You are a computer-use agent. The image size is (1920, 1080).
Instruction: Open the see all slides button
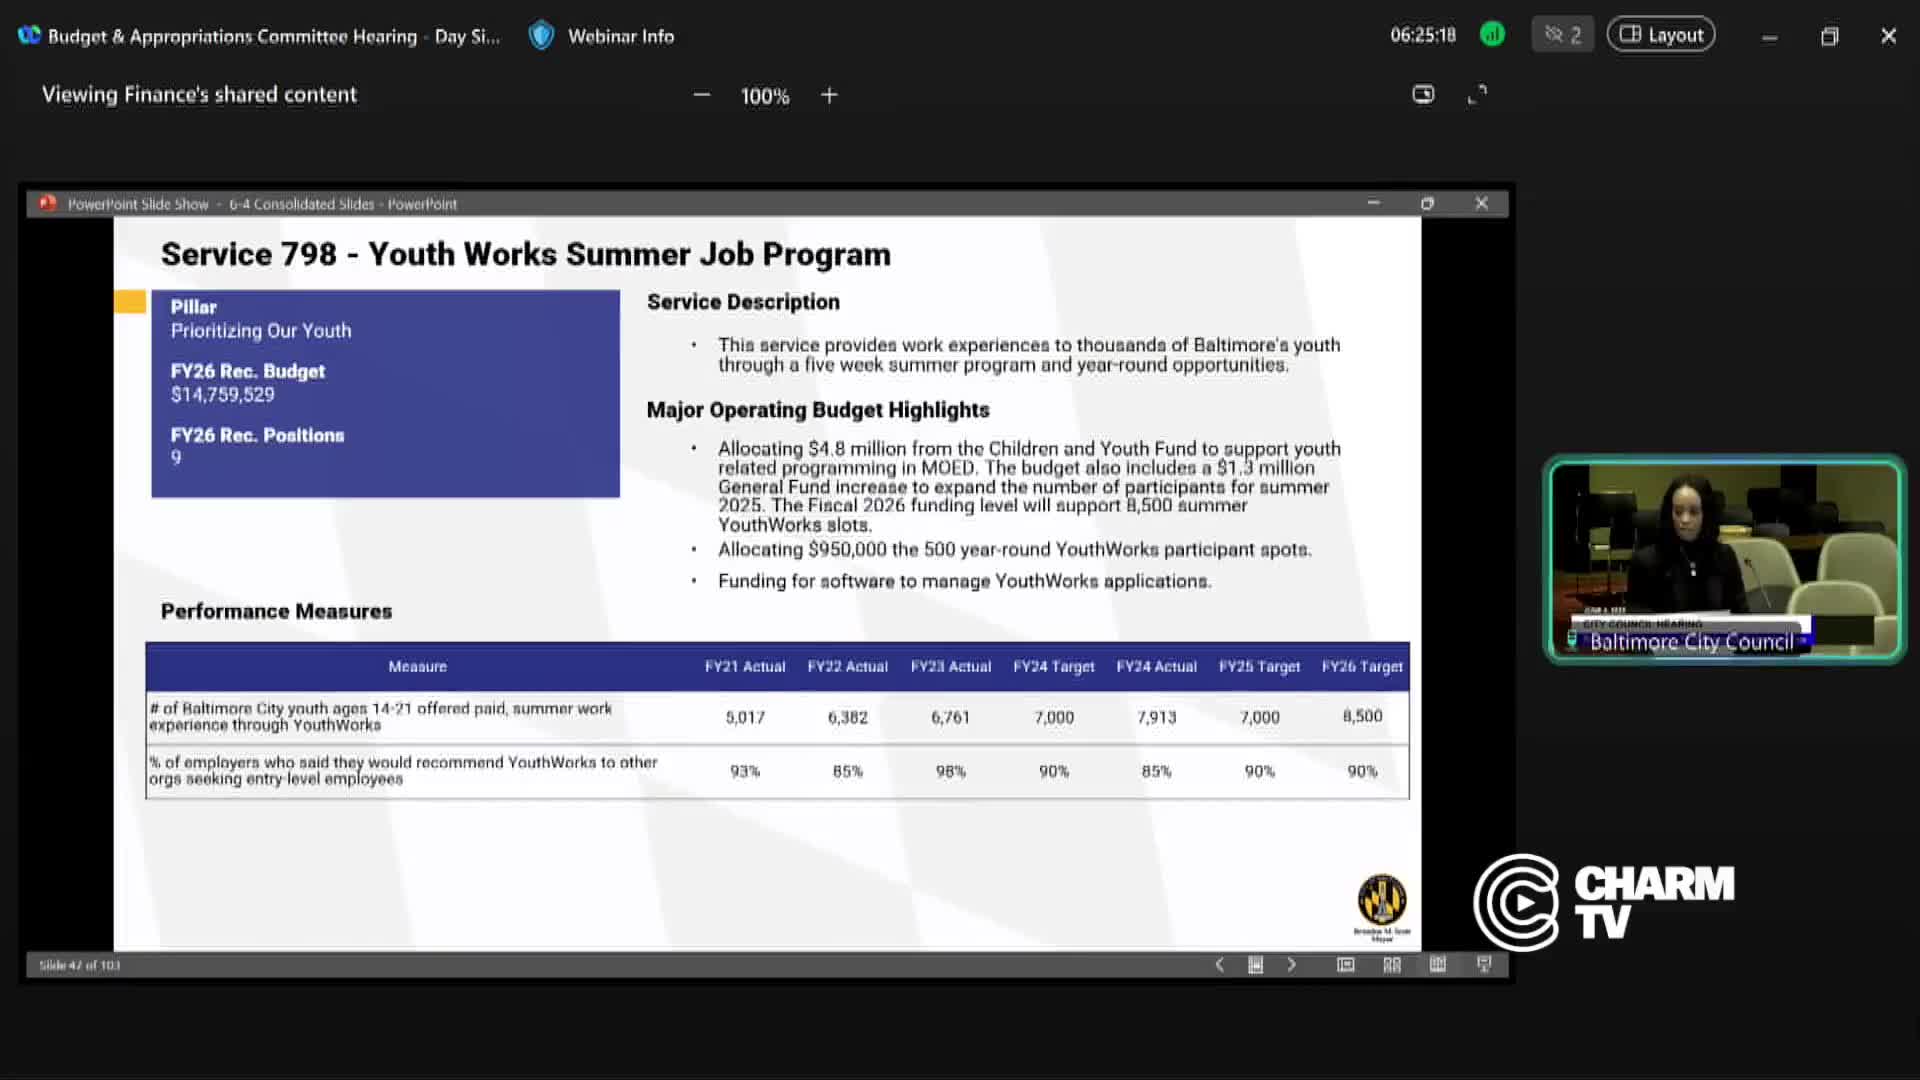pyautogui.click(x=1255, y=964)
